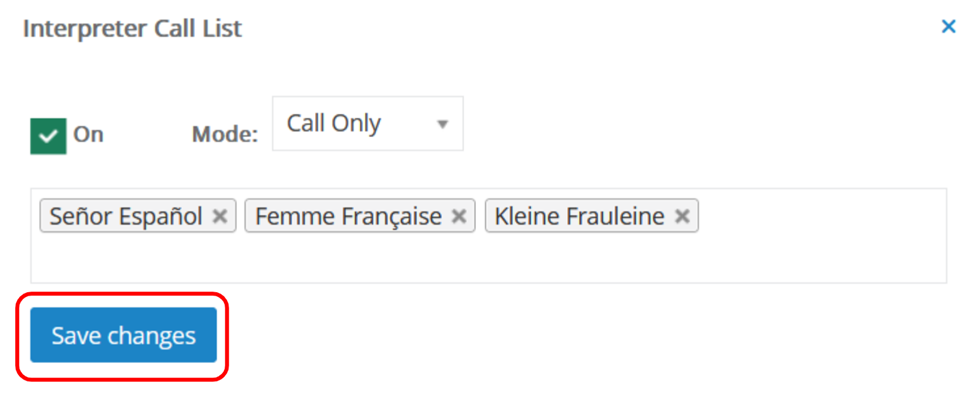Toggle the On checkbox

pos(48,136)
